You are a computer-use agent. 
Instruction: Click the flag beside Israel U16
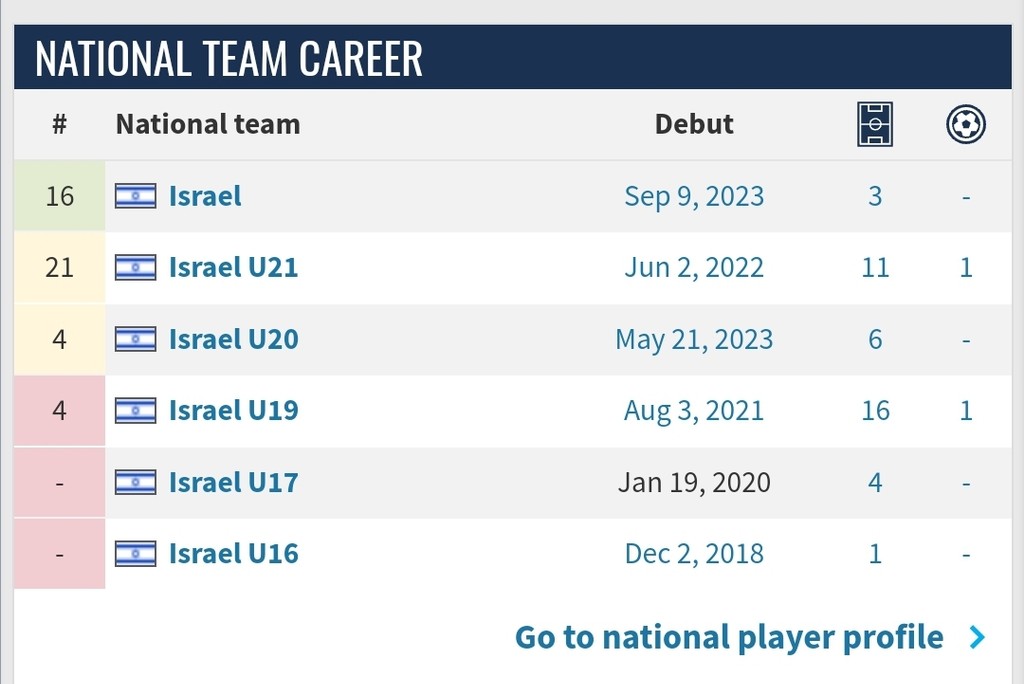click(136, 553)
